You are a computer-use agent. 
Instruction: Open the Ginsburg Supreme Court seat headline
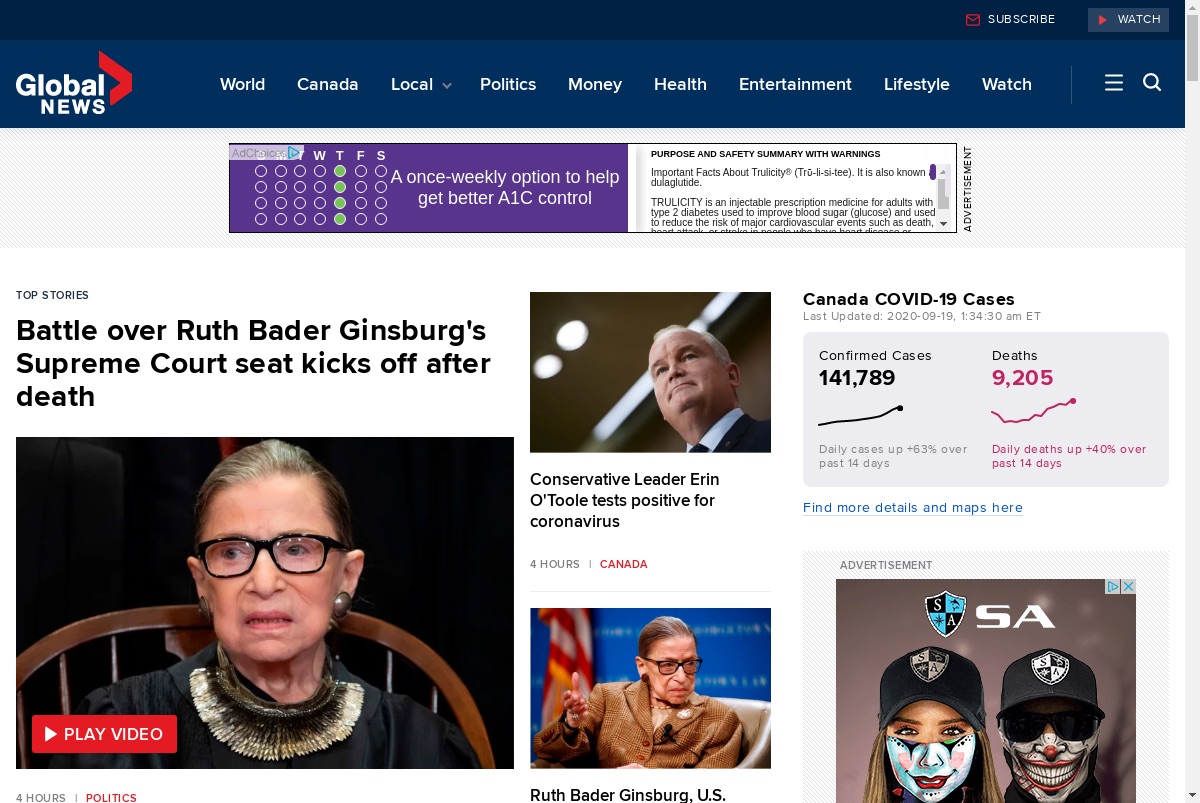click(254, 363)
